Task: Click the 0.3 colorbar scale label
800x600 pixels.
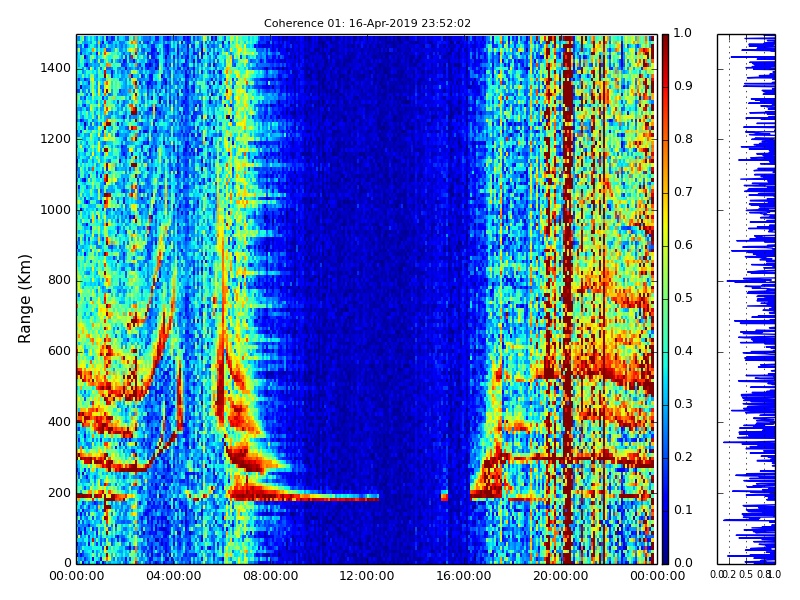Action: click(683, 404)
